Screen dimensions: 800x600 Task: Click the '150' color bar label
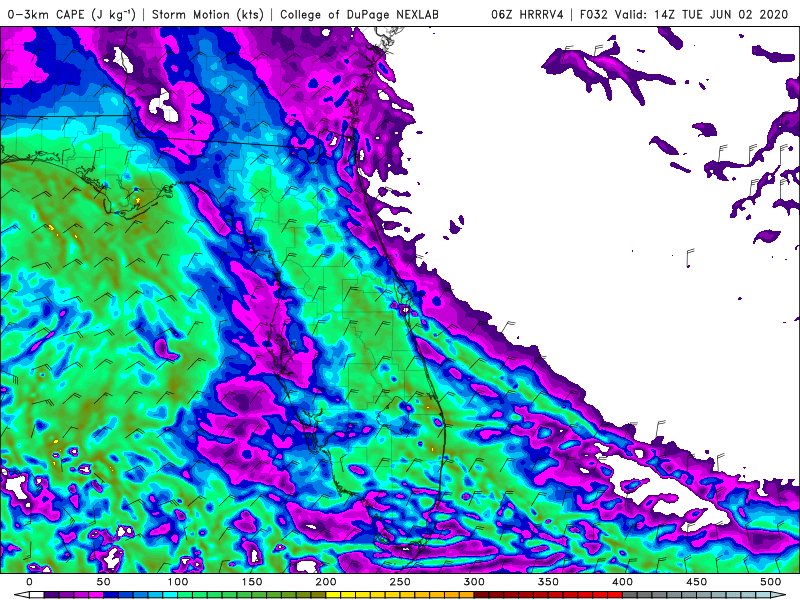(x=252, y=582)
